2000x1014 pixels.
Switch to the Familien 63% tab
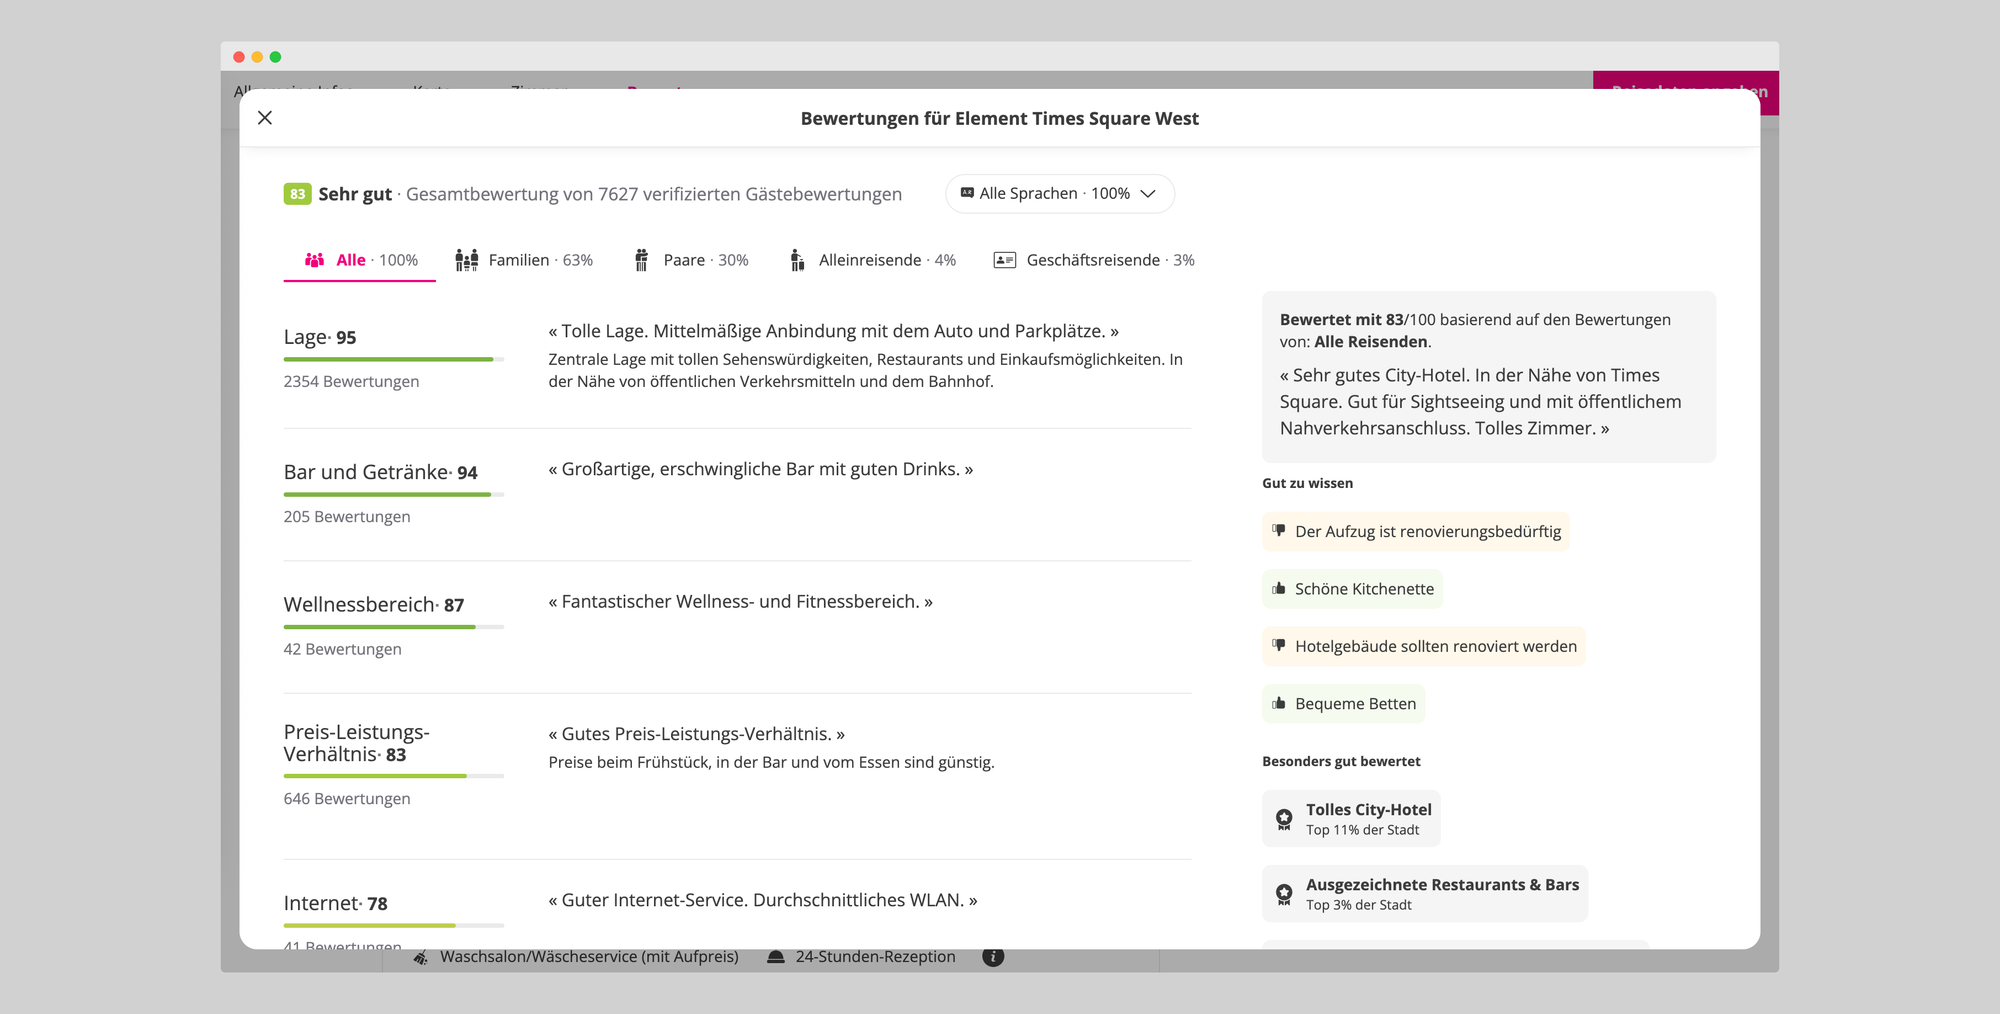pyautogui.click(x=524, y=260)
